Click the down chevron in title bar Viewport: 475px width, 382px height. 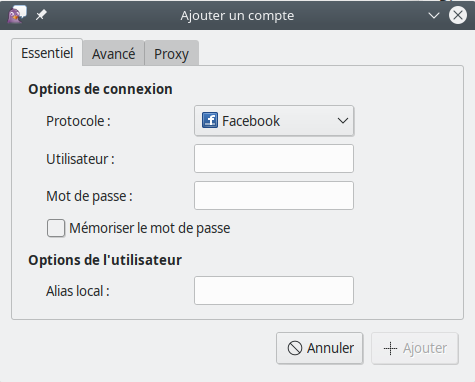click(434, 15)
